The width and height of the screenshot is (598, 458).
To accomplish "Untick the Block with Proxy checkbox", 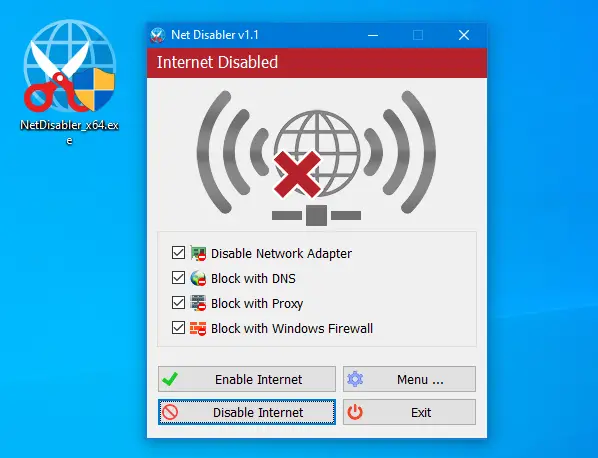I will [x=178, y=303].
